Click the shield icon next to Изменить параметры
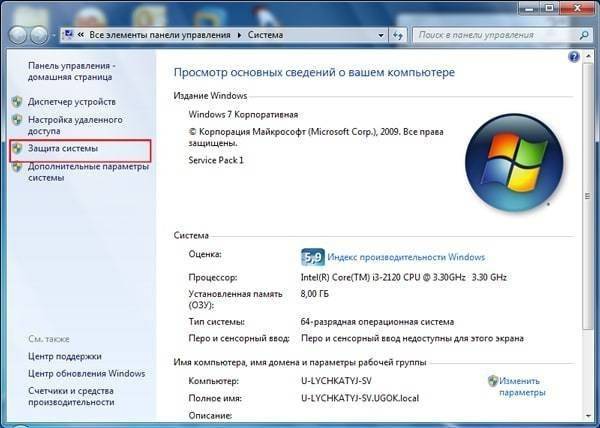Viewport: 600px width, 428px height. tap(492, 381)
